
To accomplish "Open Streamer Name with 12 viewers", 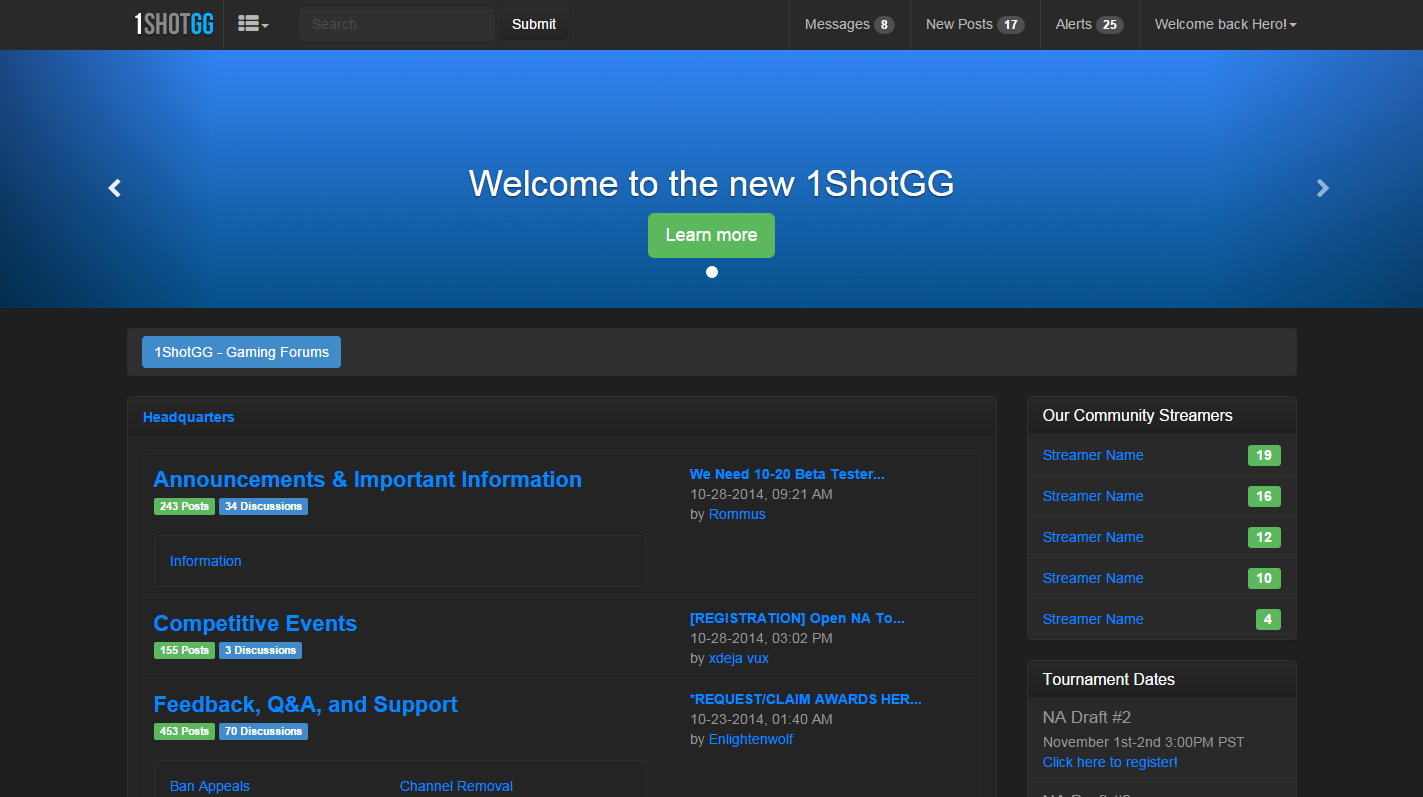I will [1093, 537].
